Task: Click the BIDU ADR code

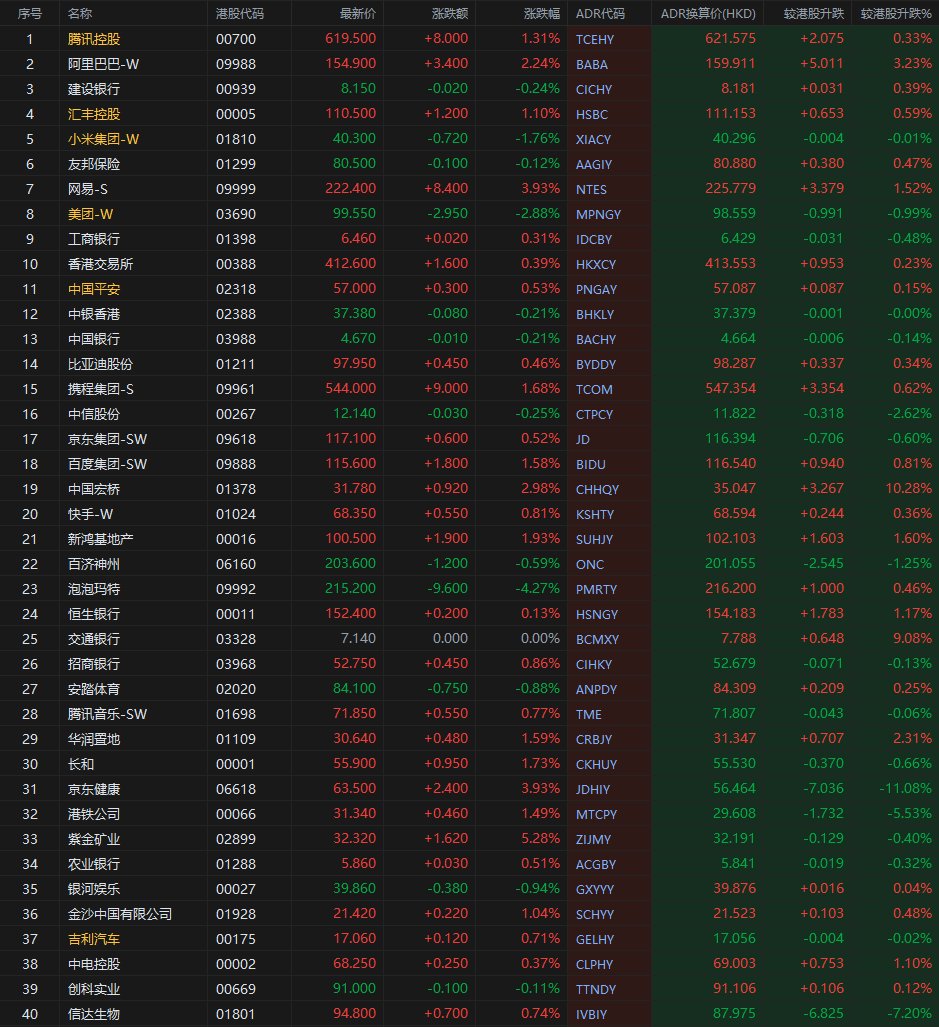Action: click(591, 464)
